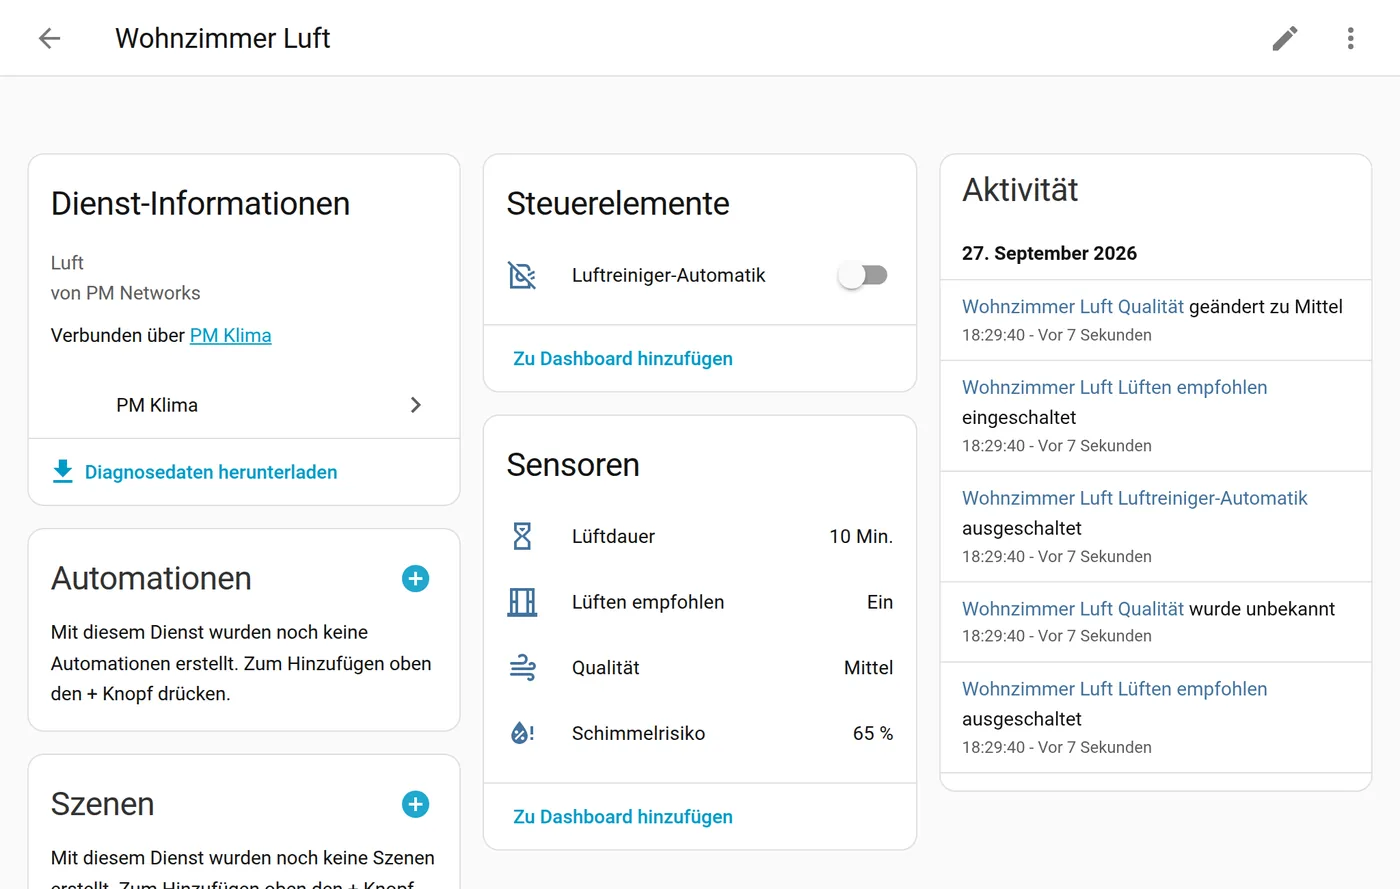Screen dimensions: 1400x889
Task: Open activity entry Qualität wurde unbekannt
Action: 1156,622
